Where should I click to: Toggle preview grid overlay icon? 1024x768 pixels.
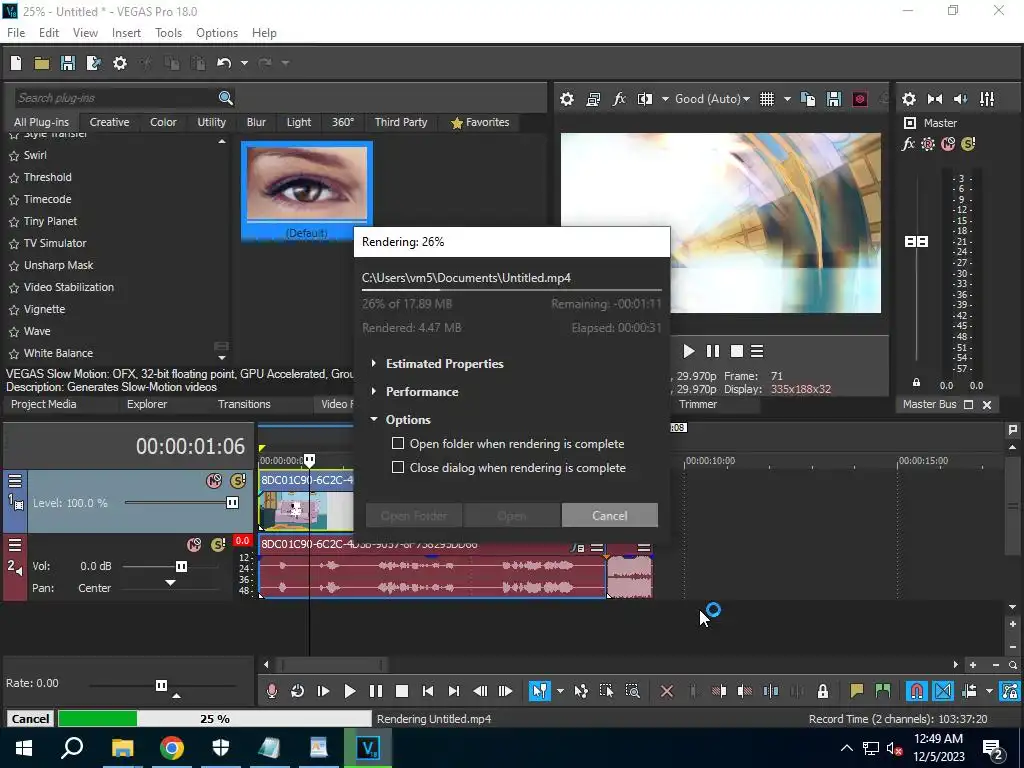tap(767, 99)
